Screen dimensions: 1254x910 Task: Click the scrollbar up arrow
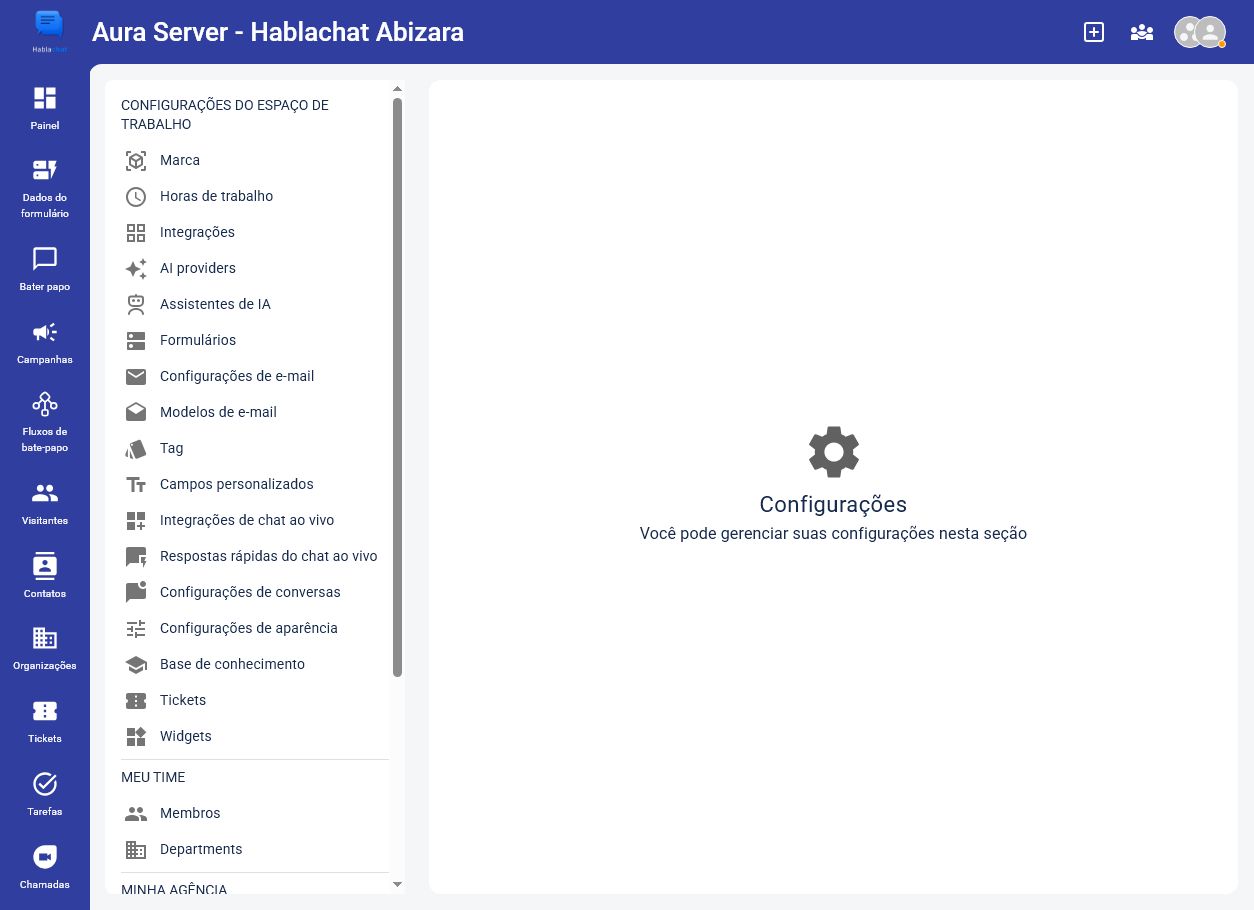coord(397,89)
